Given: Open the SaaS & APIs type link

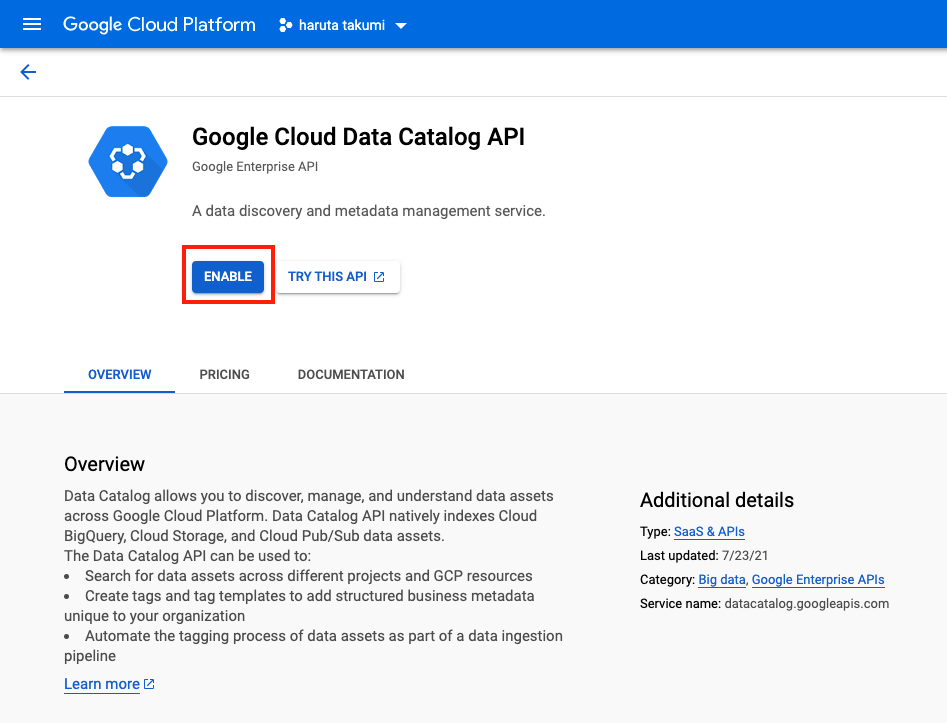Looking at the screenshot, I should click(709, 531).
